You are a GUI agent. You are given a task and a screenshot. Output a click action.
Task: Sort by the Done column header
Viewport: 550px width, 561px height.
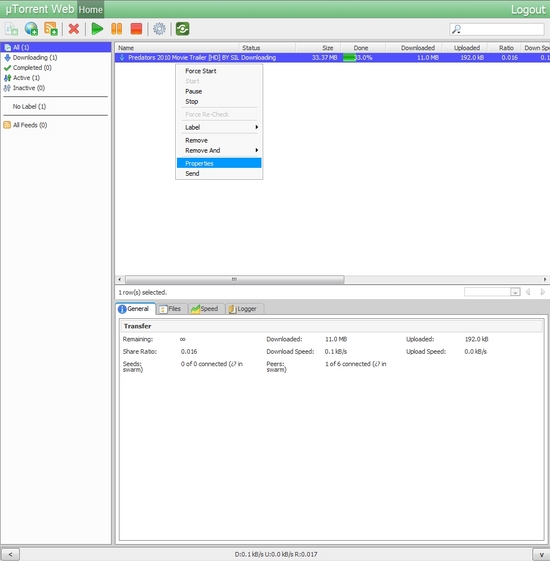point(363,48)
